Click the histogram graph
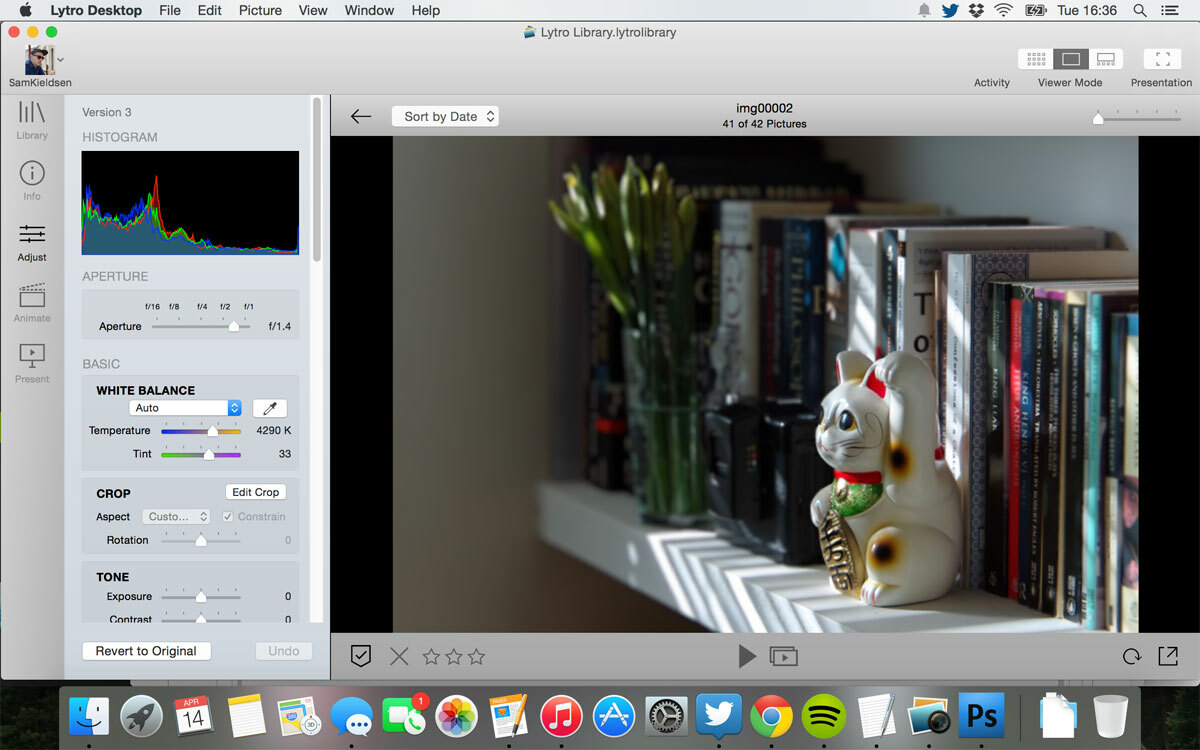The width and height of the screenshot is (1200, 750). pos(190,203)
